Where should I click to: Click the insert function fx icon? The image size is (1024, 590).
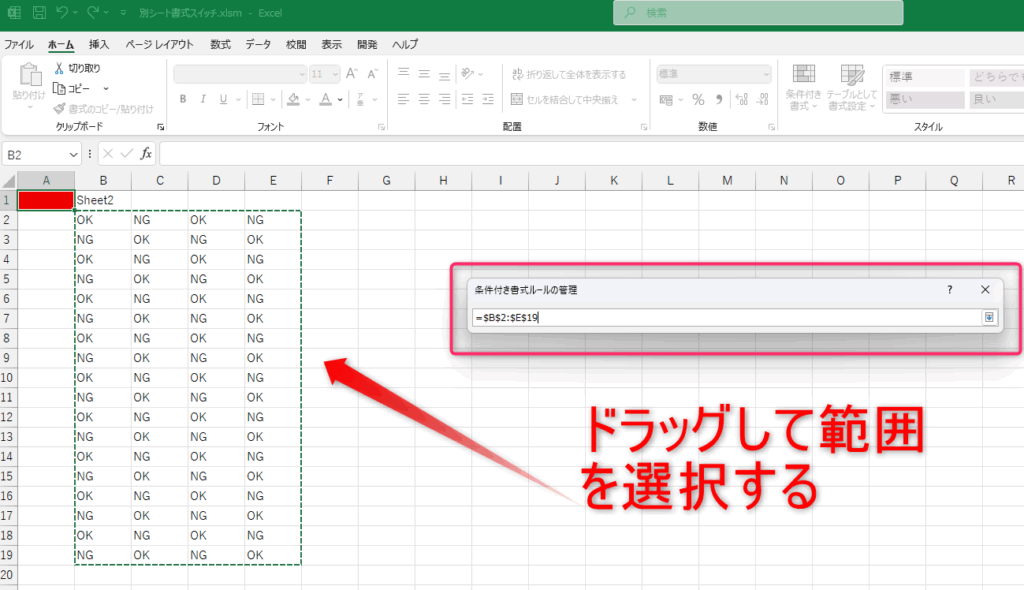click(x=146, y=153)
